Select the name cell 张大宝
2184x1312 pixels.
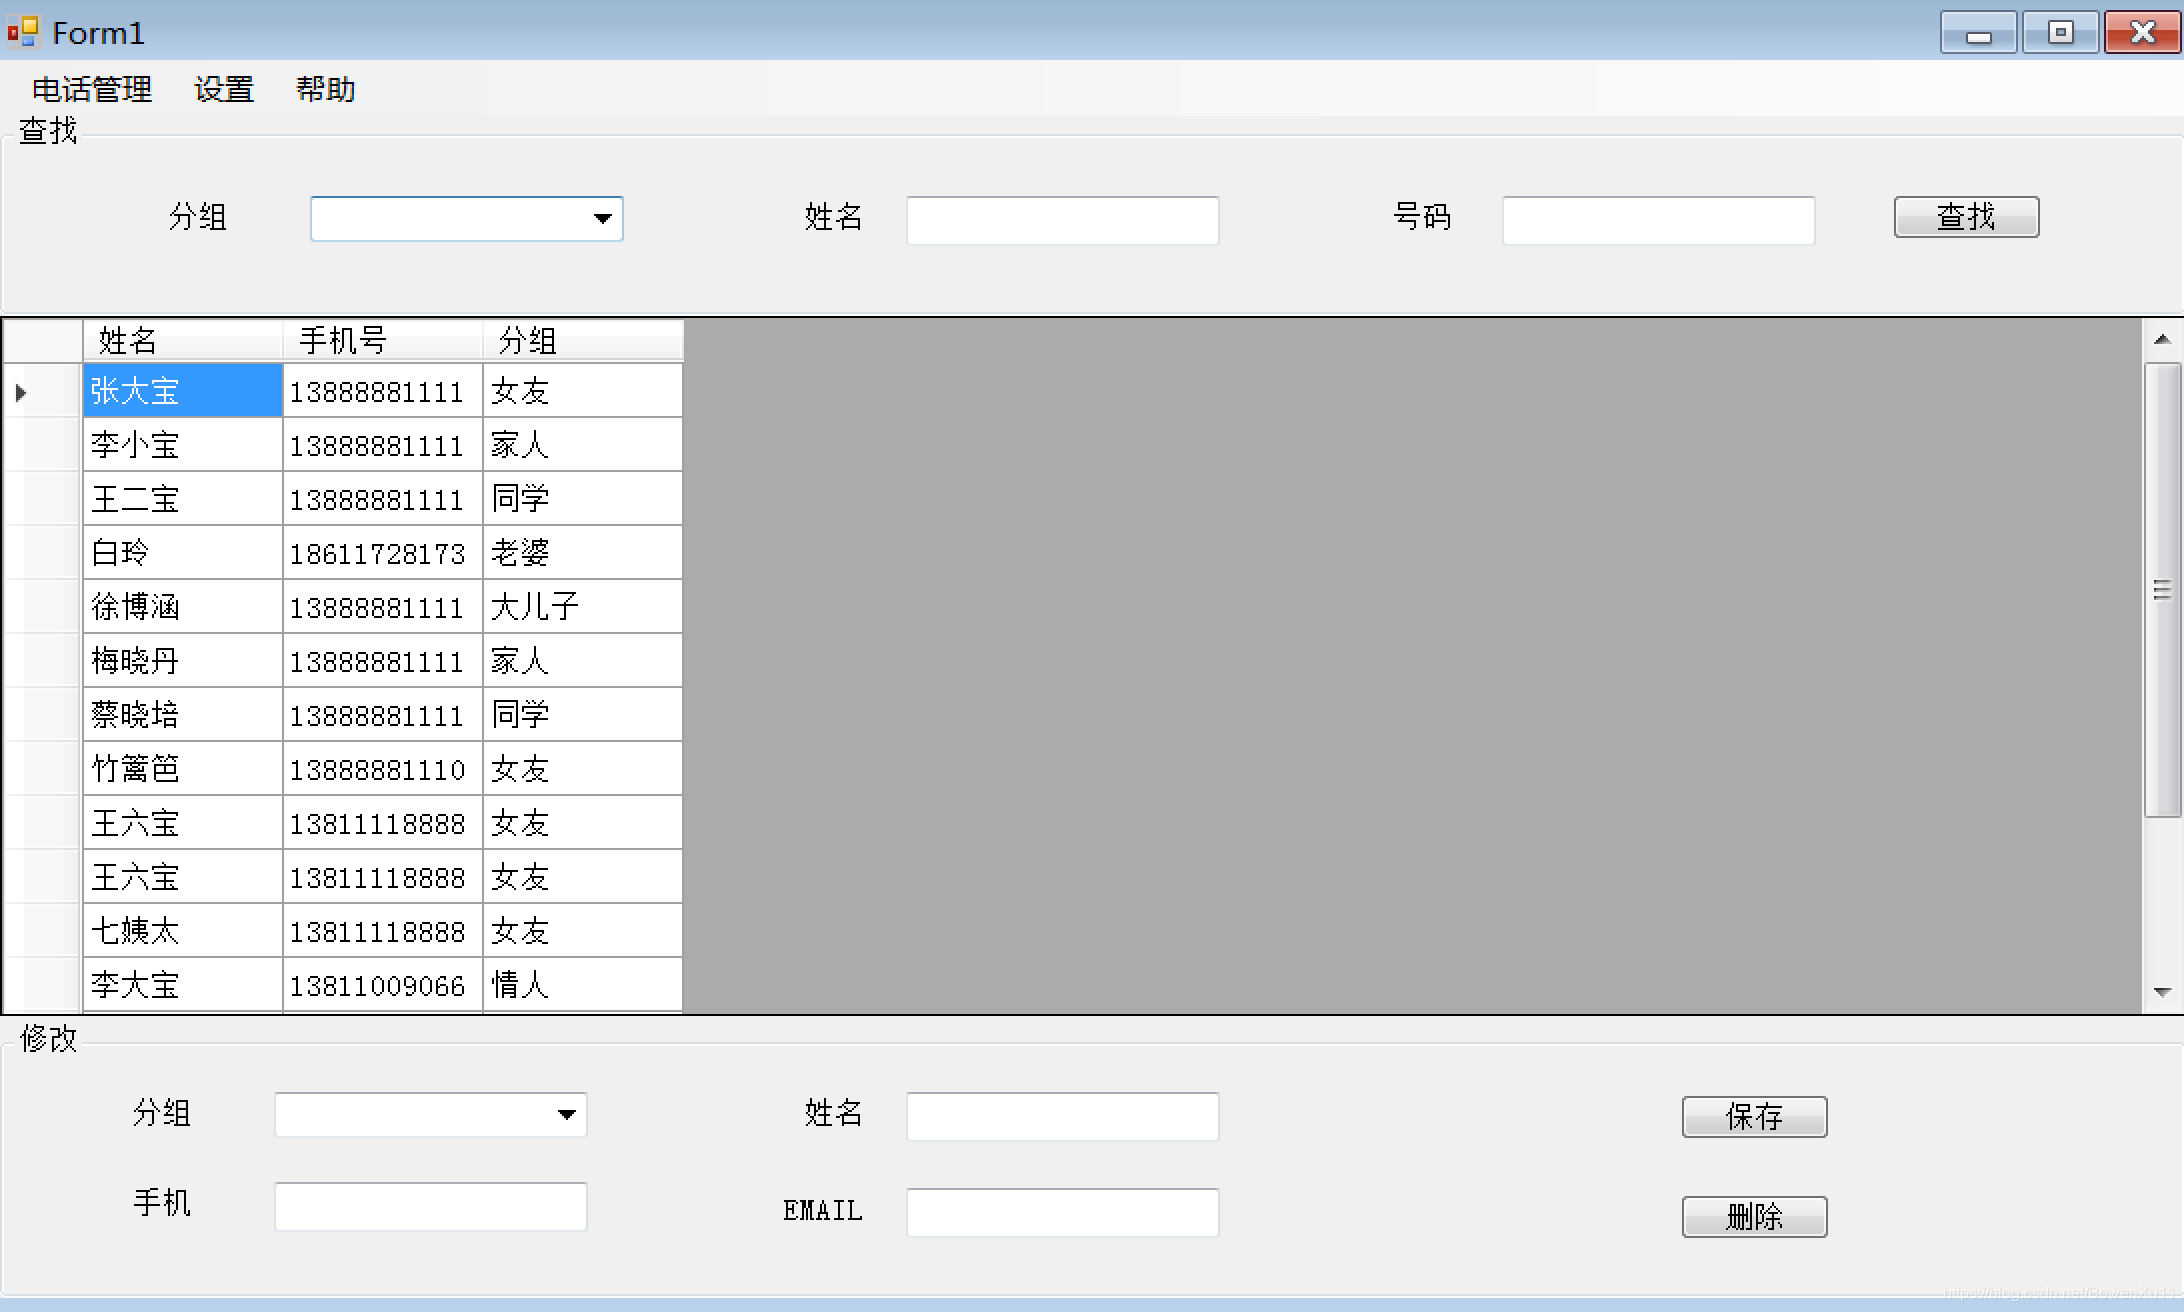tap(183, 390)
